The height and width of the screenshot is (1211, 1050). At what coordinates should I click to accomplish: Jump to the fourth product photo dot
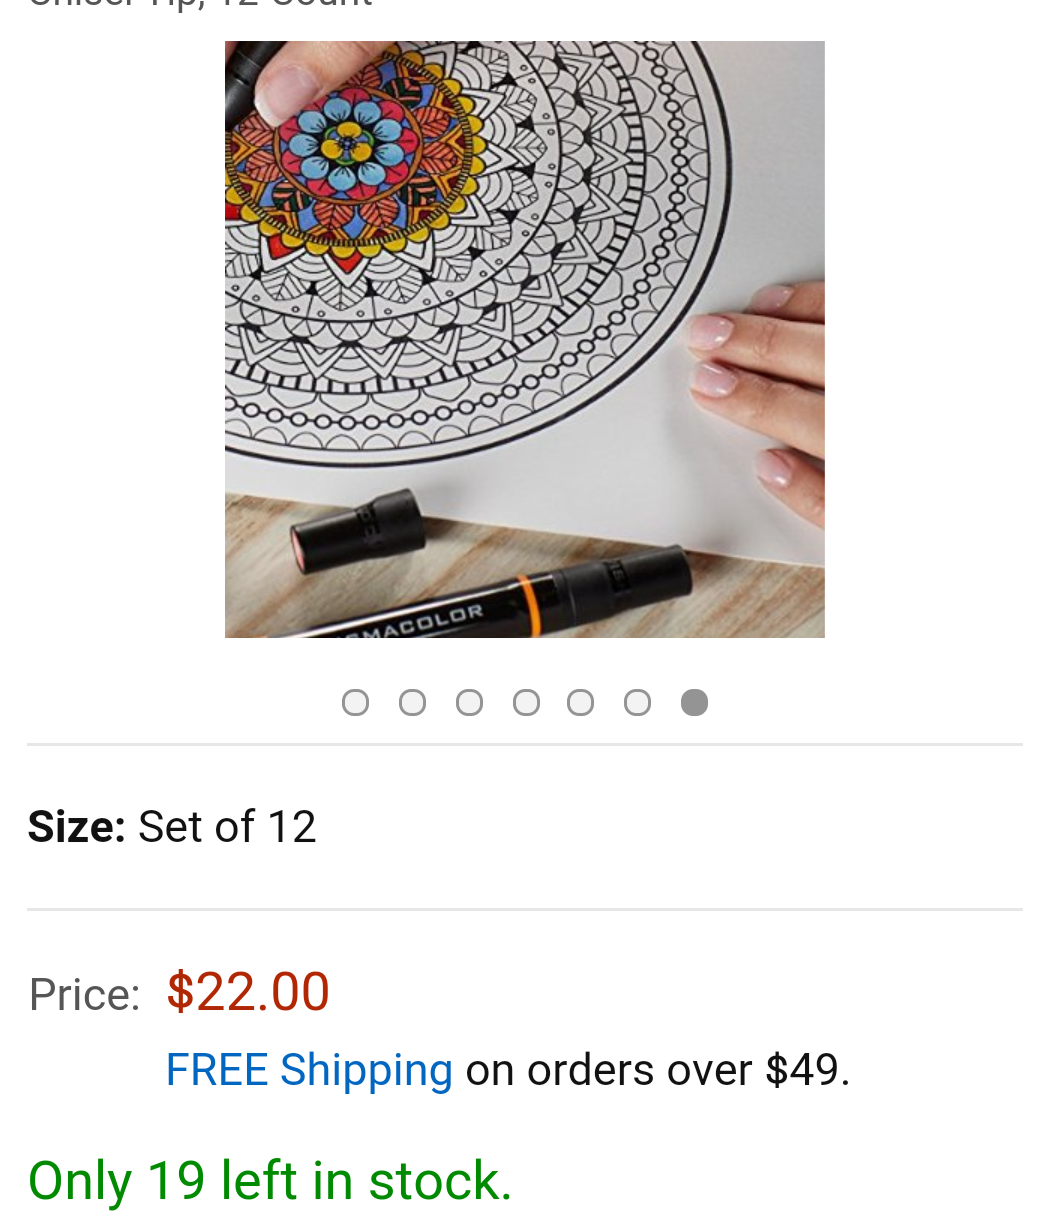pyautogui.click(x=526, y=703)
